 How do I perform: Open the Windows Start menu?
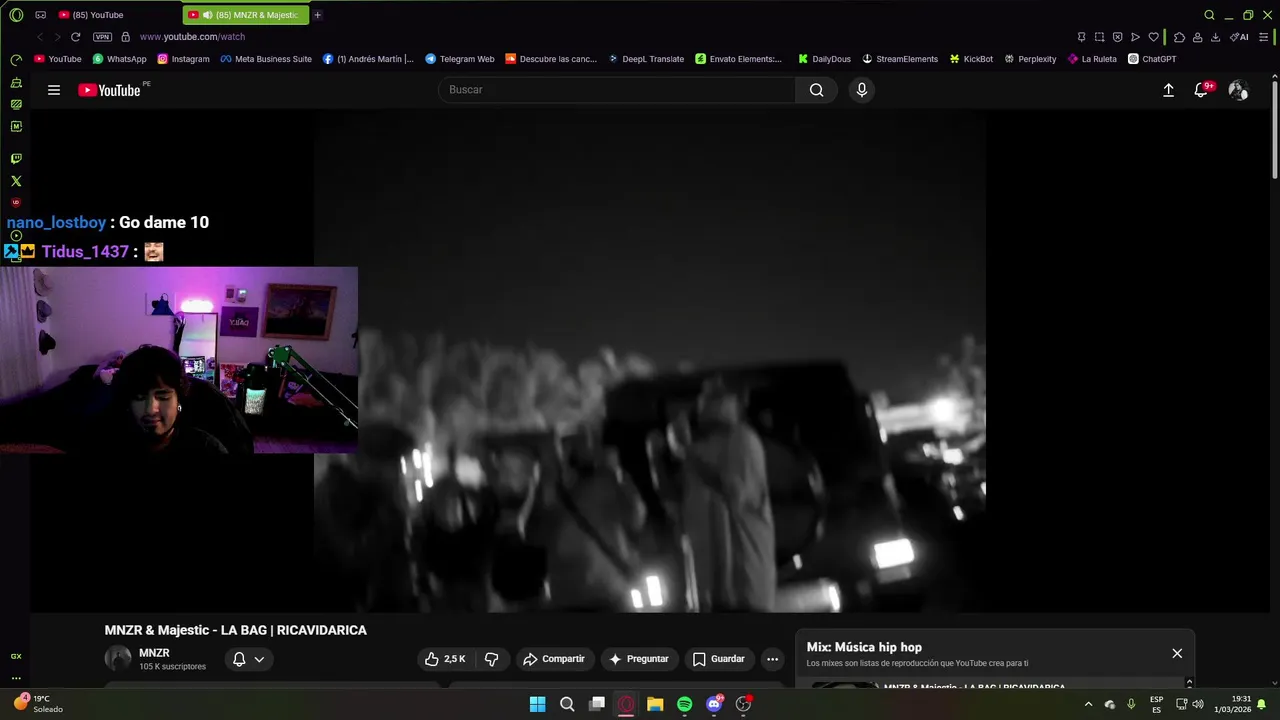[x=537, y=704]
